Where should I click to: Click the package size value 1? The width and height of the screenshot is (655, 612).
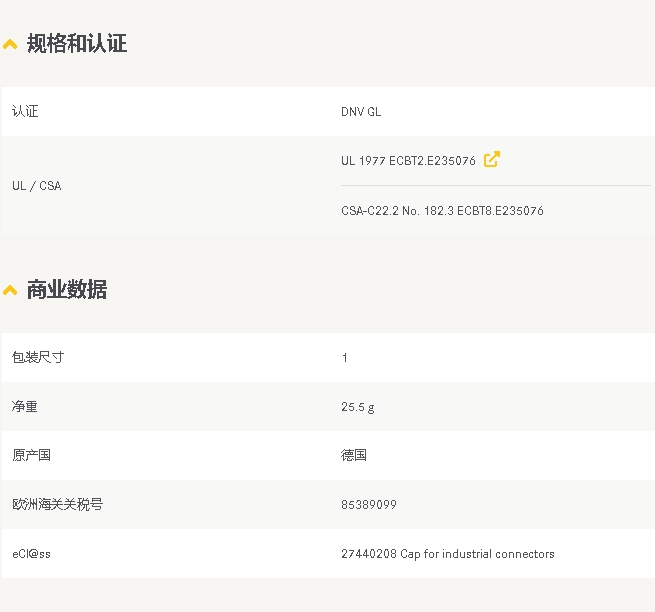pyautogui.click(x=345, y=358)
